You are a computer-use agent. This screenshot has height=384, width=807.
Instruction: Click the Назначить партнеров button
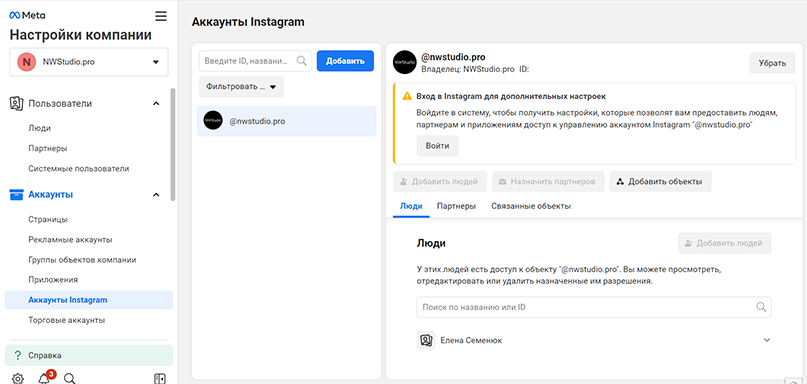[x=548, y=182]
